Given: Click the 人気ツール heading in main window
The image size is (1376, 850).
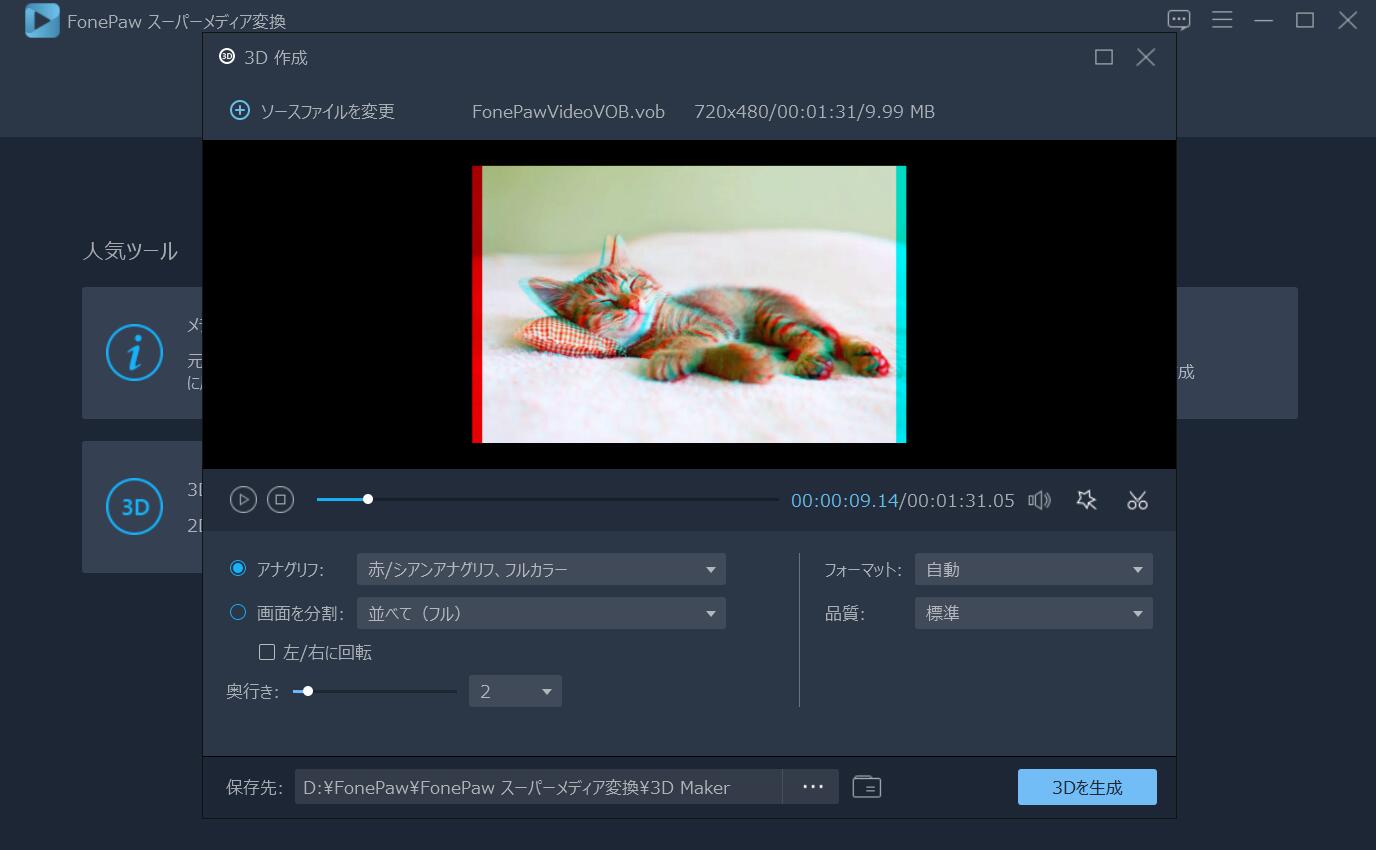Looking at the screenshot, I should tap(130, 251).
